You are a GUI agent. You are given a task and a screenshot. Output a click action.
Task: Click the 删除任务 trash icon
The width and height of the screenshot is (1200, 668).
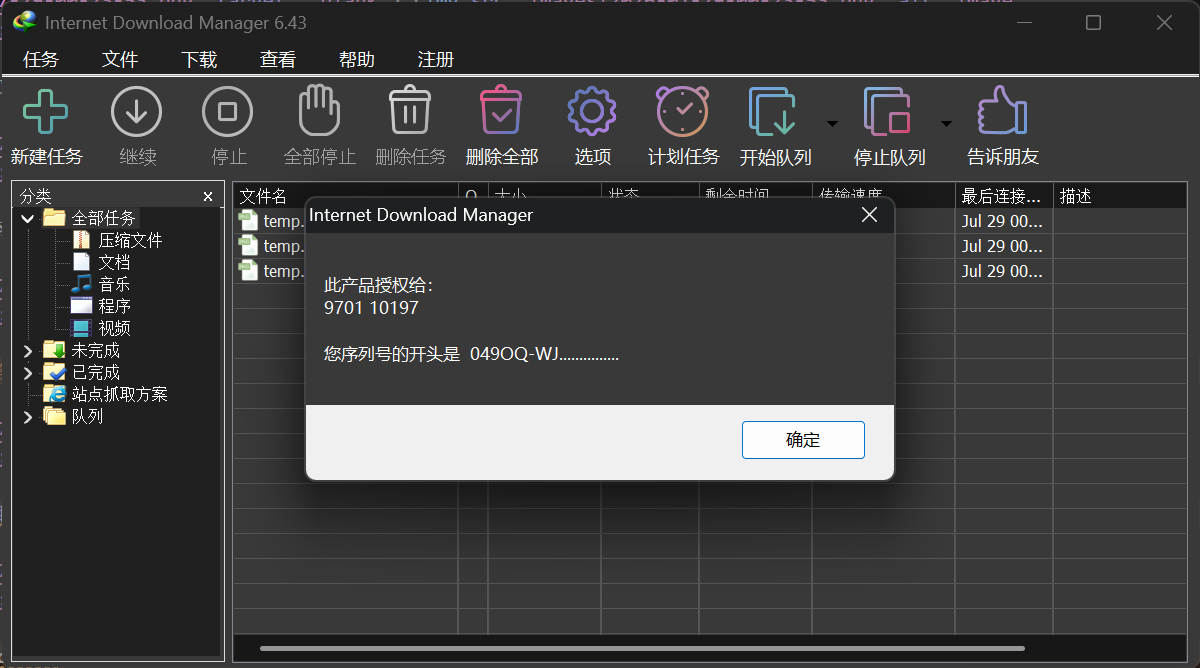[x=410, y=110]
